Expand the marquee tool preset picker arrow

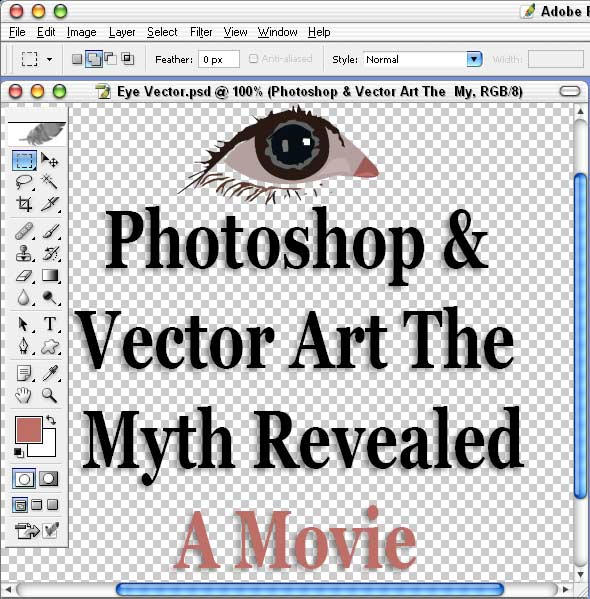[x=49, y=59]
